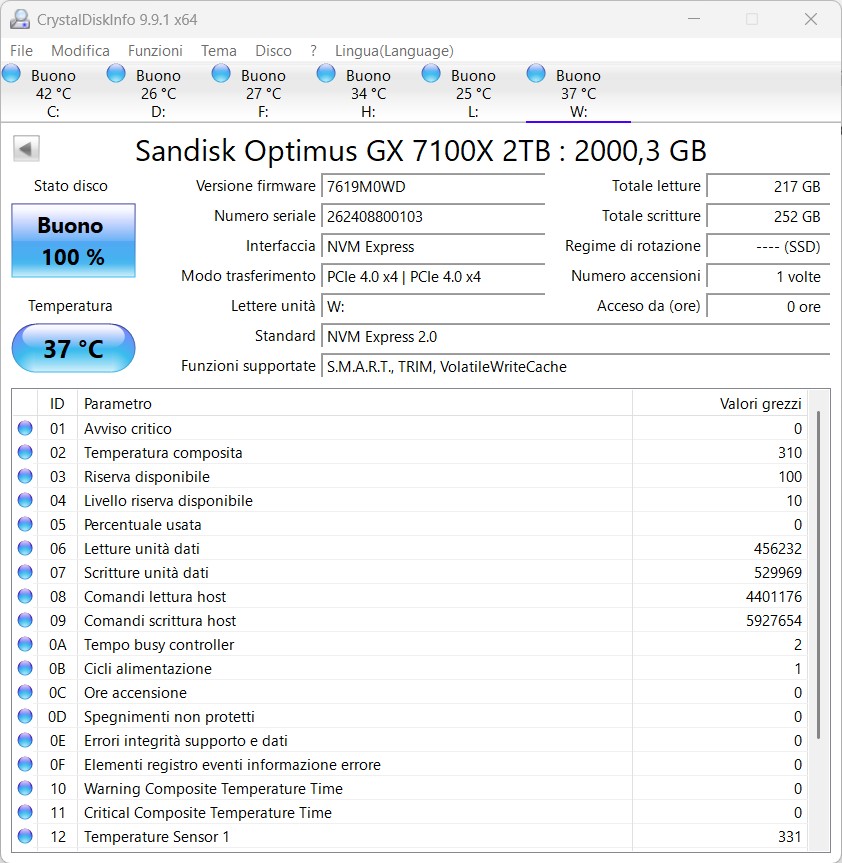Select the Elementi registro eventi informazione errore row
Screen dimensions: 842x863
pyautogui.click(x=409, y=764)
